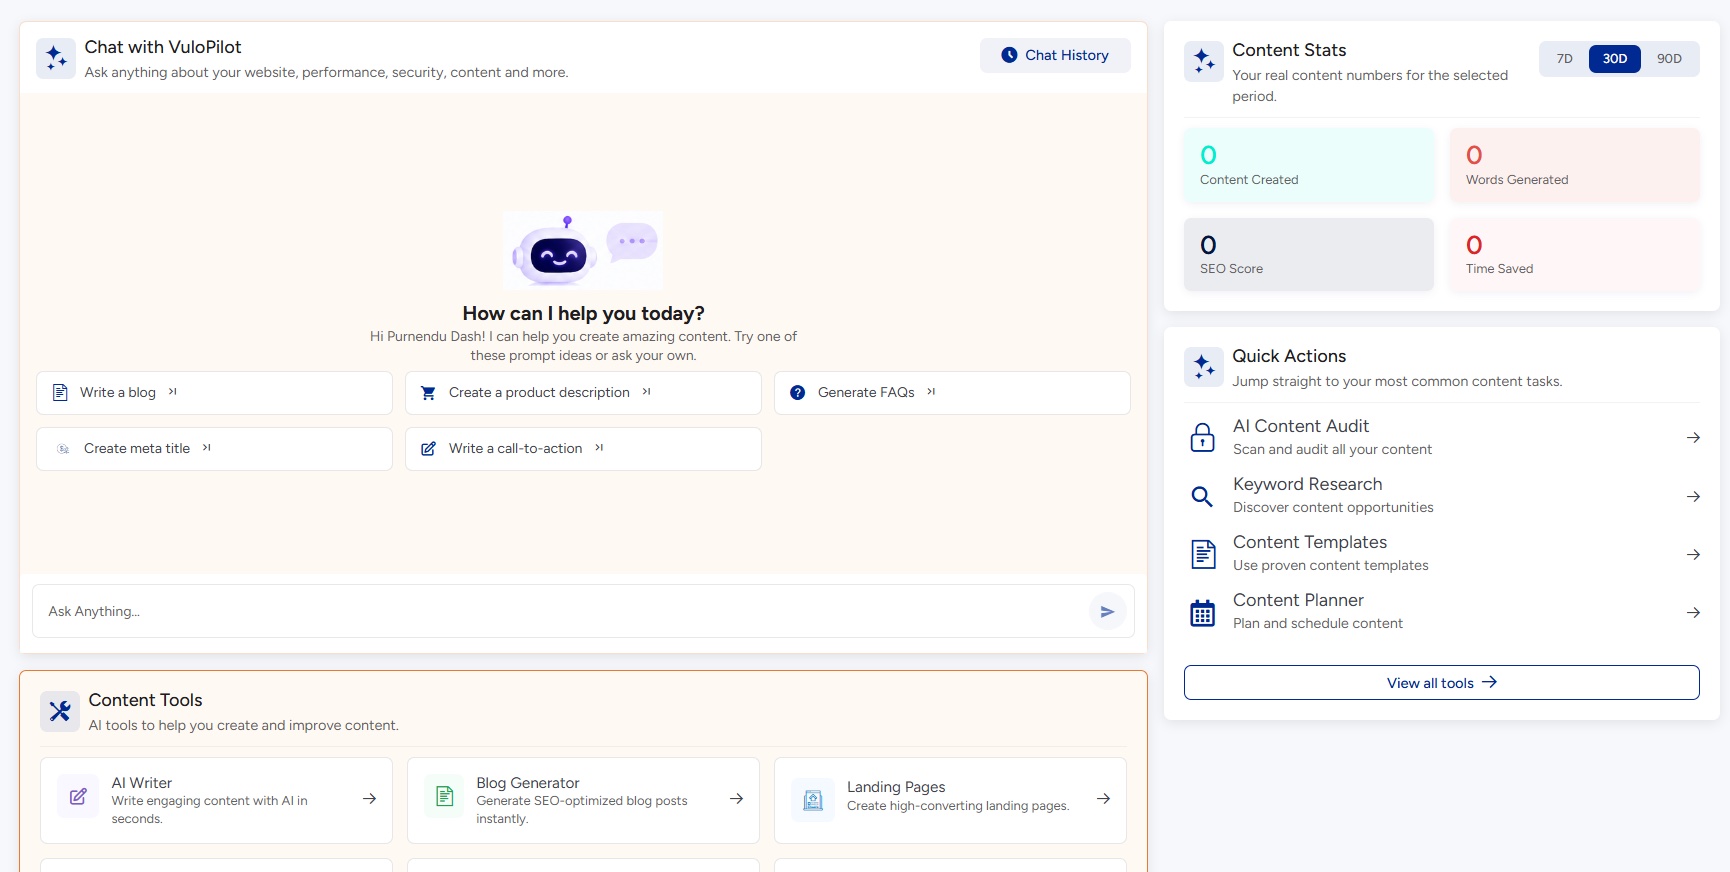Click the document icon on Write a blog

60,392
